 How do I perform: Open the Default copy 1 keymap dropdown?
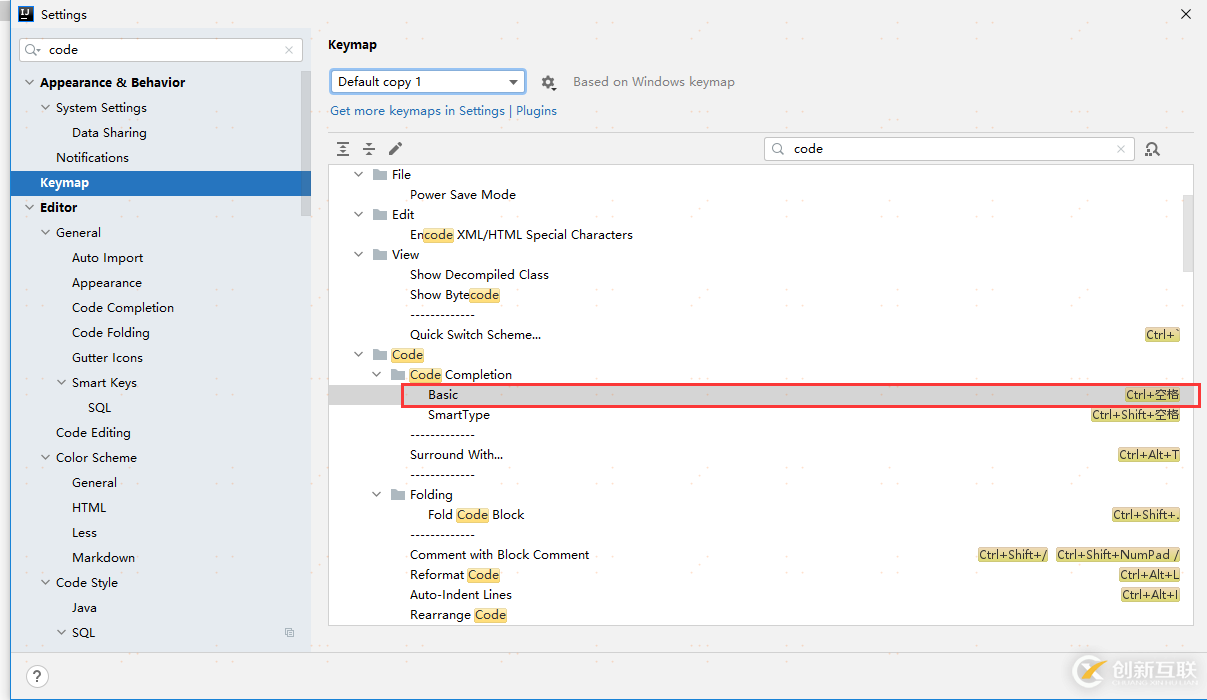[x=427, y=82]
